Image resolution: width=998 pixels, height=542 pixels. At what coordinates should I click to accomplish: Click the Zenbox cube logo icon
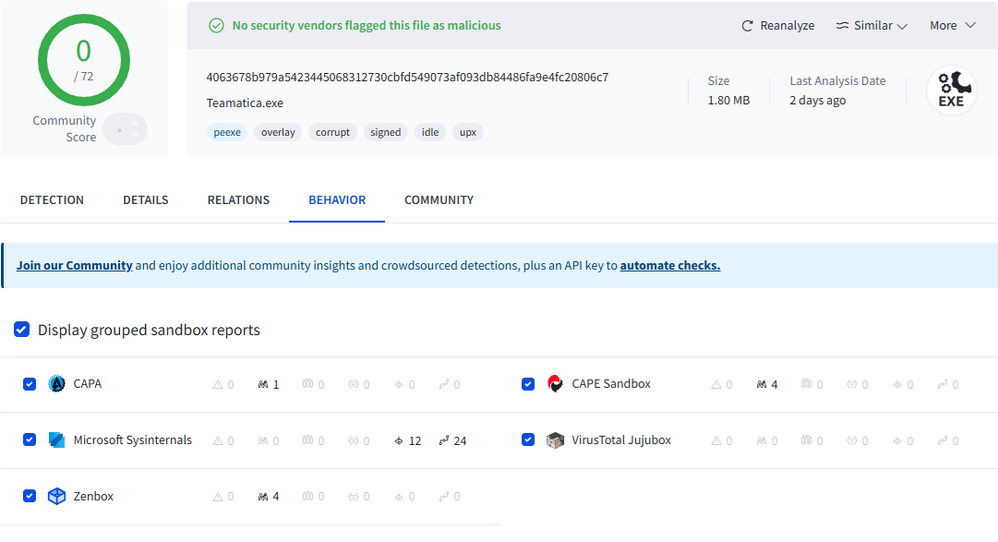(x=57, y=496)
